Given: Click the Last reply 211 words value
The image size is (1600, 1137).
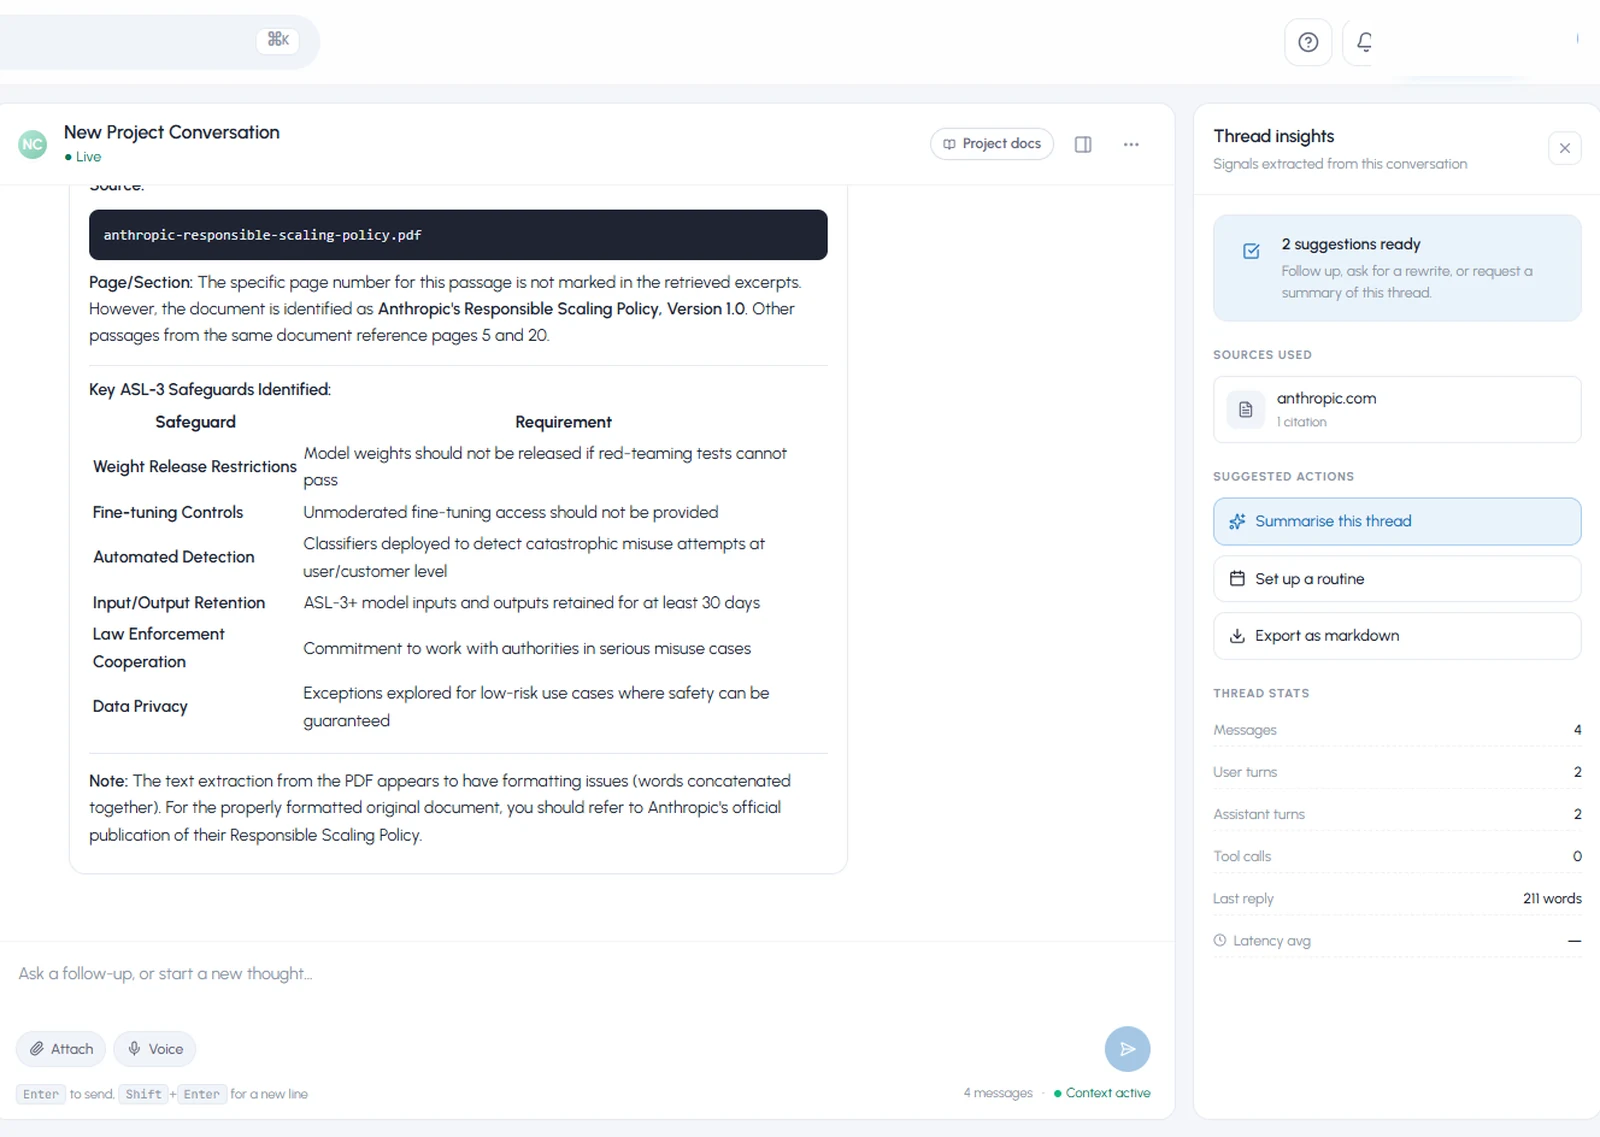Looking at the screenshot, I should tap(1552, 899).
